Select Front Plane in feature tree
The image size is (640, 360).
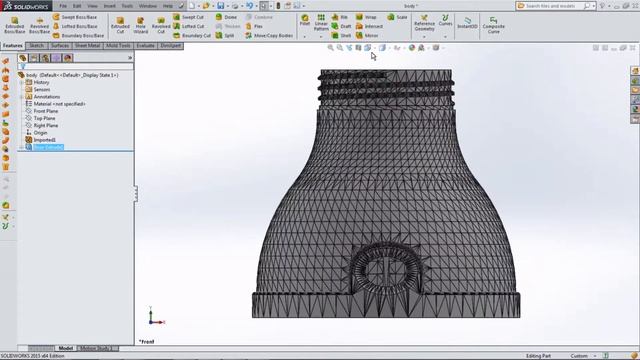pyautogui.click(x=42, y=111)
